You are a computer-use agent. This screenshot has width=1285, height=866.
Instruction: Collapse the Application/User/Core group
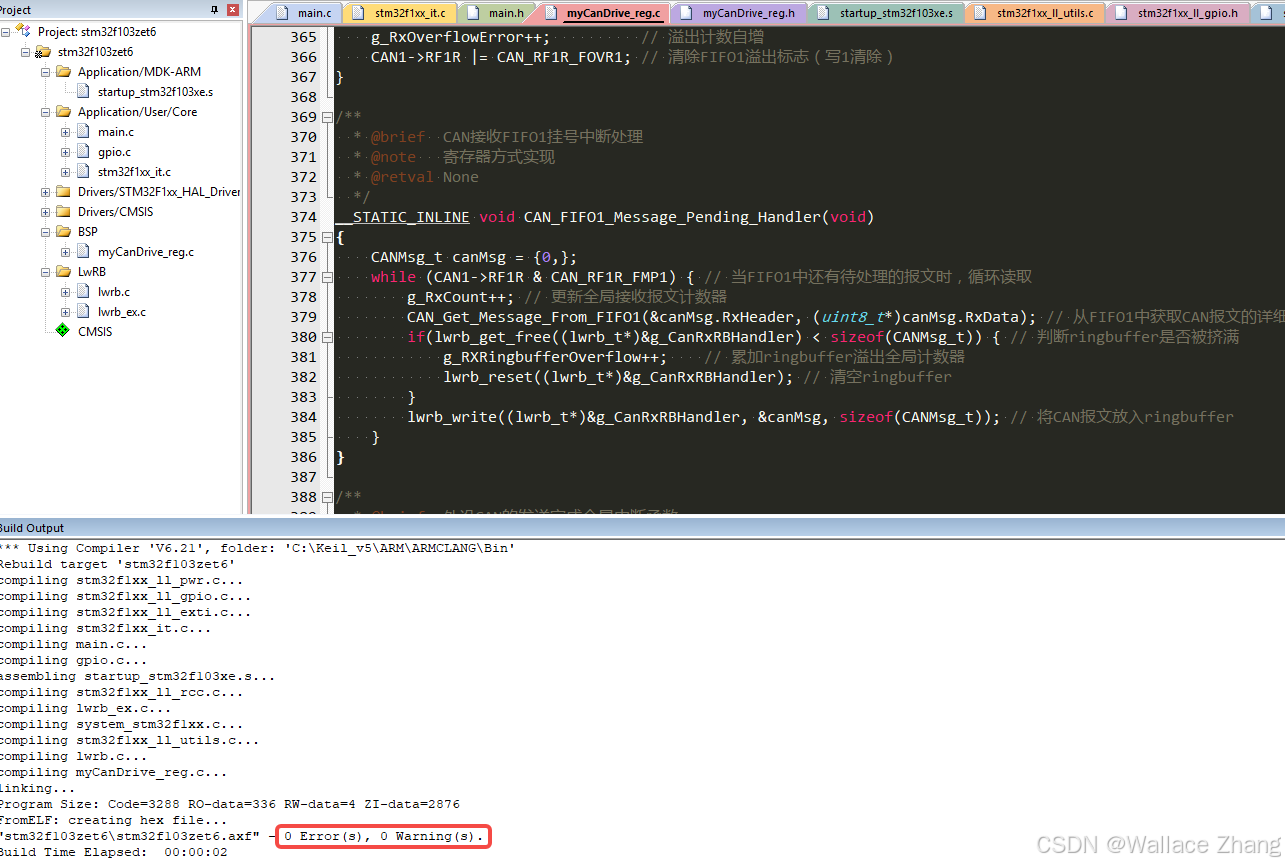tap(46, 112)
